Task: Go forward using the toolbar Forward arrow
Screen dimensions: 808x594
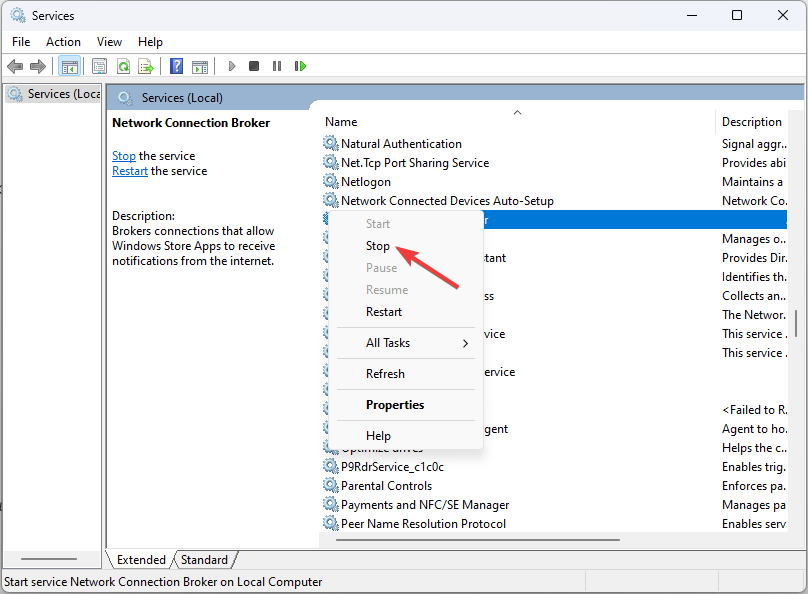Action: tap(38, 66)
